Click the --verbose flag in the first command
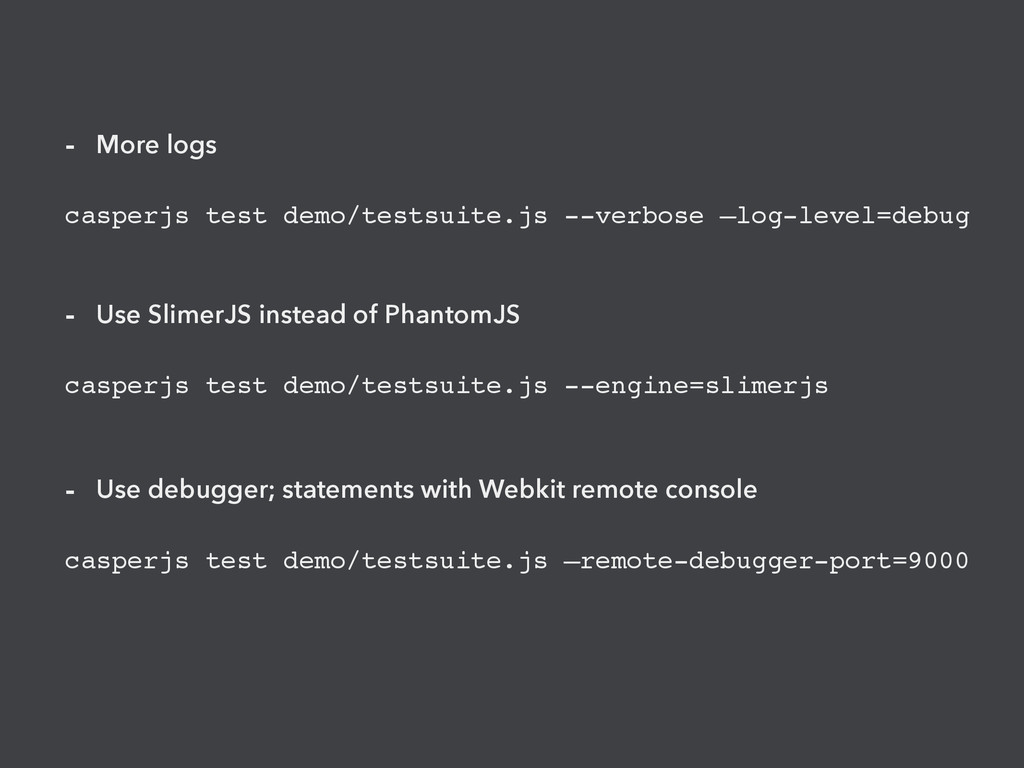The width and height of the screenshot is (1024, 768). pos(633,217)
